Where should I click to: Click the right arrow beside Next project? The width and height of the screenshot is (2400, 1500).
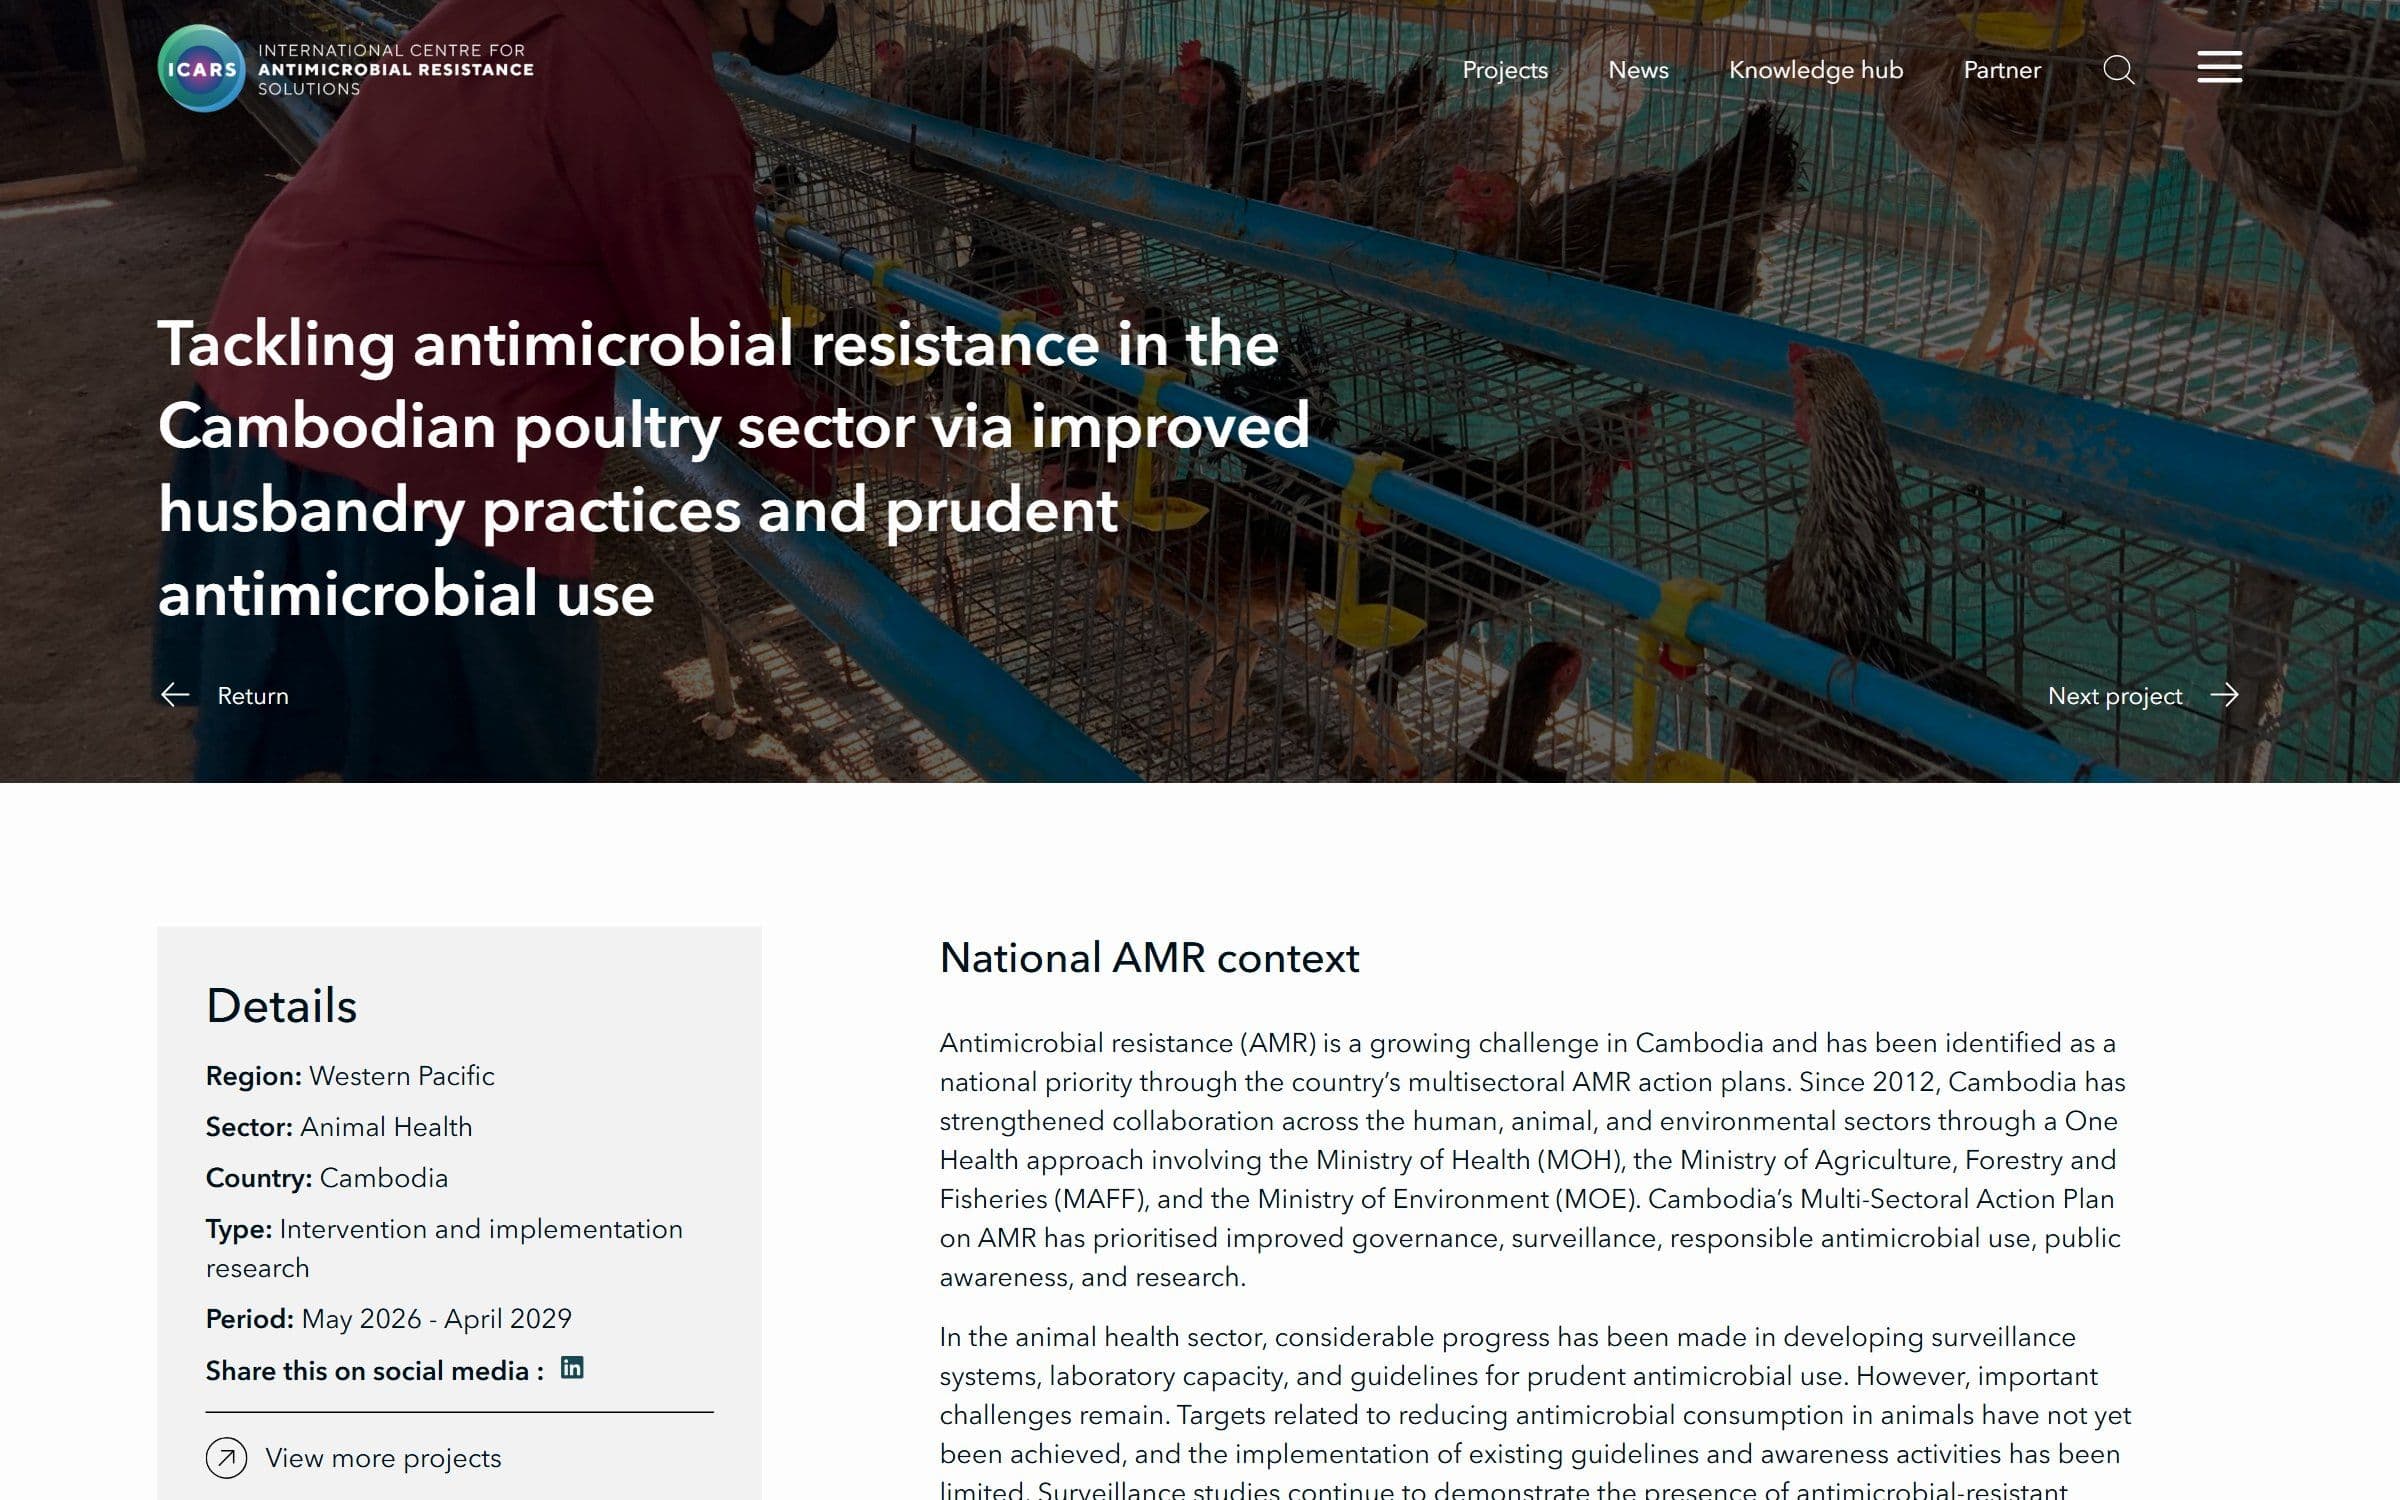(2224, 695)
